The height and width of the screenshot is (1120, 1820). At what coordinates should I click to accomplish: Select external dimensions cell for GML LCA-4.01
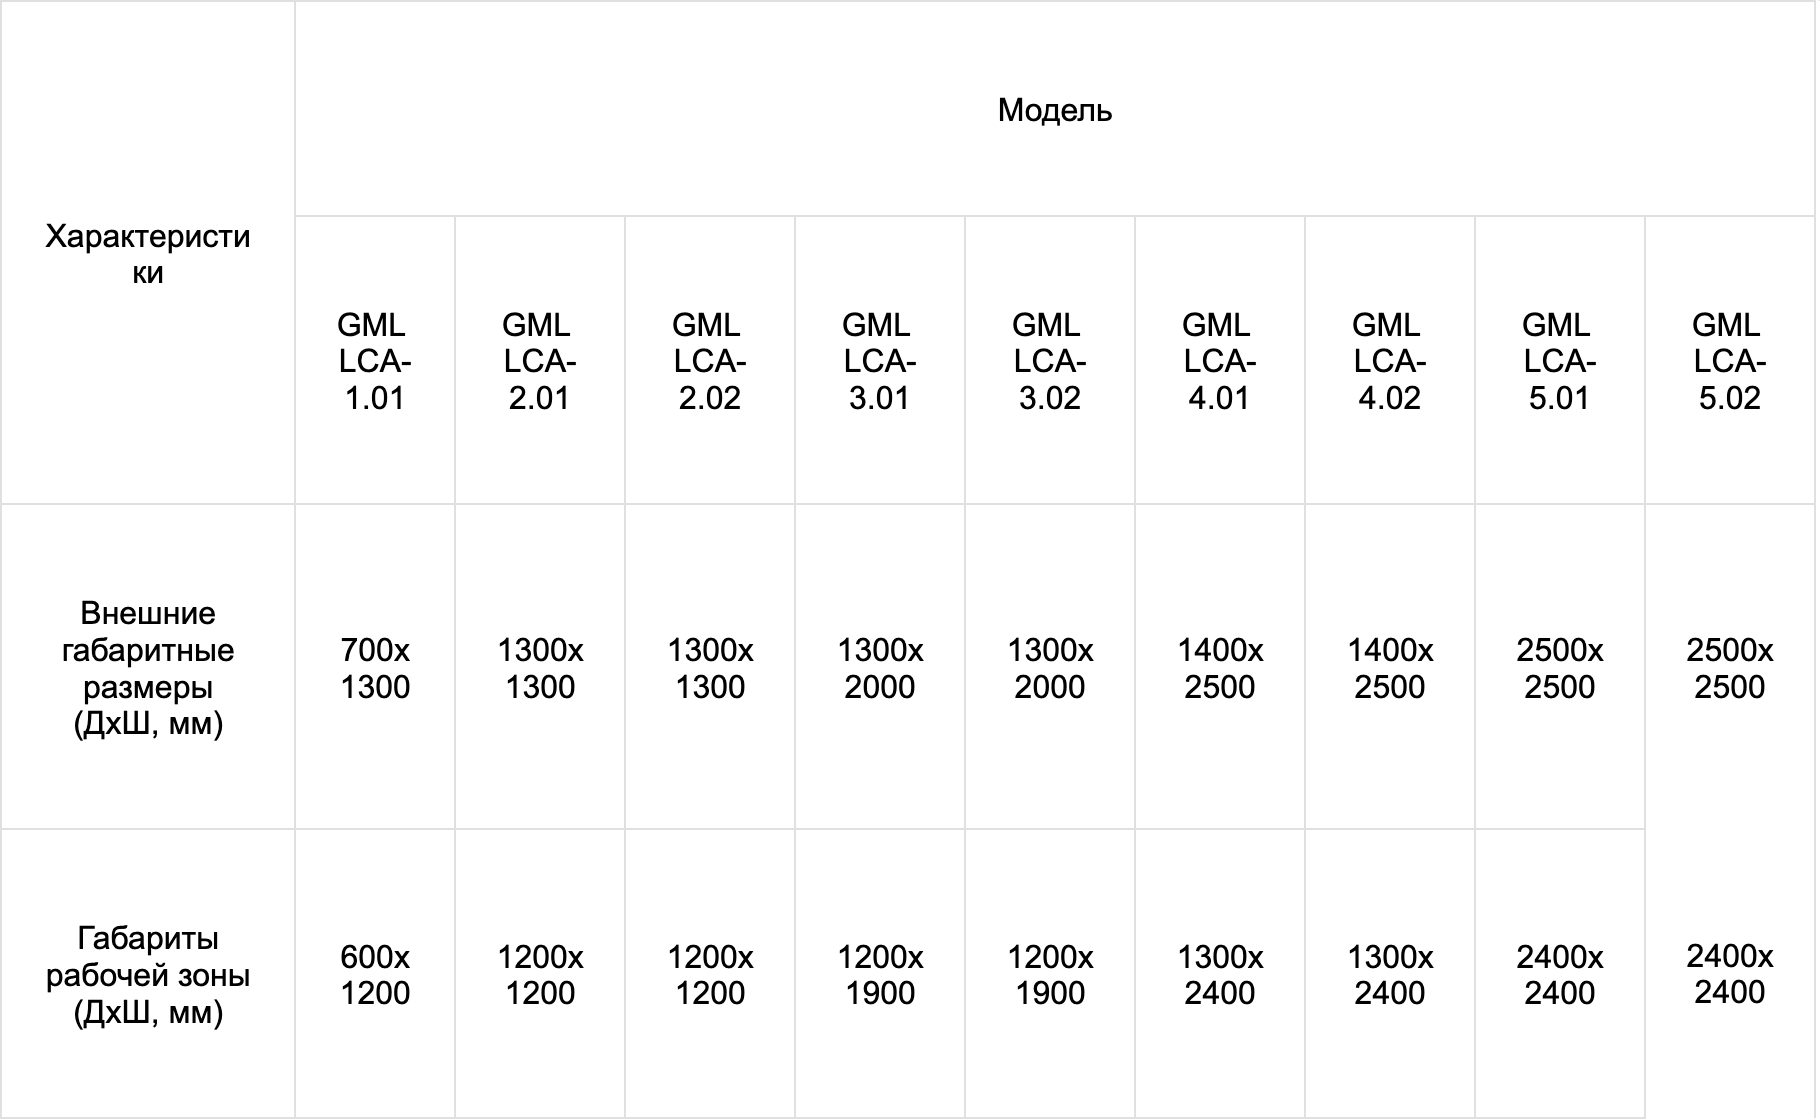(x=1220, y=668)
